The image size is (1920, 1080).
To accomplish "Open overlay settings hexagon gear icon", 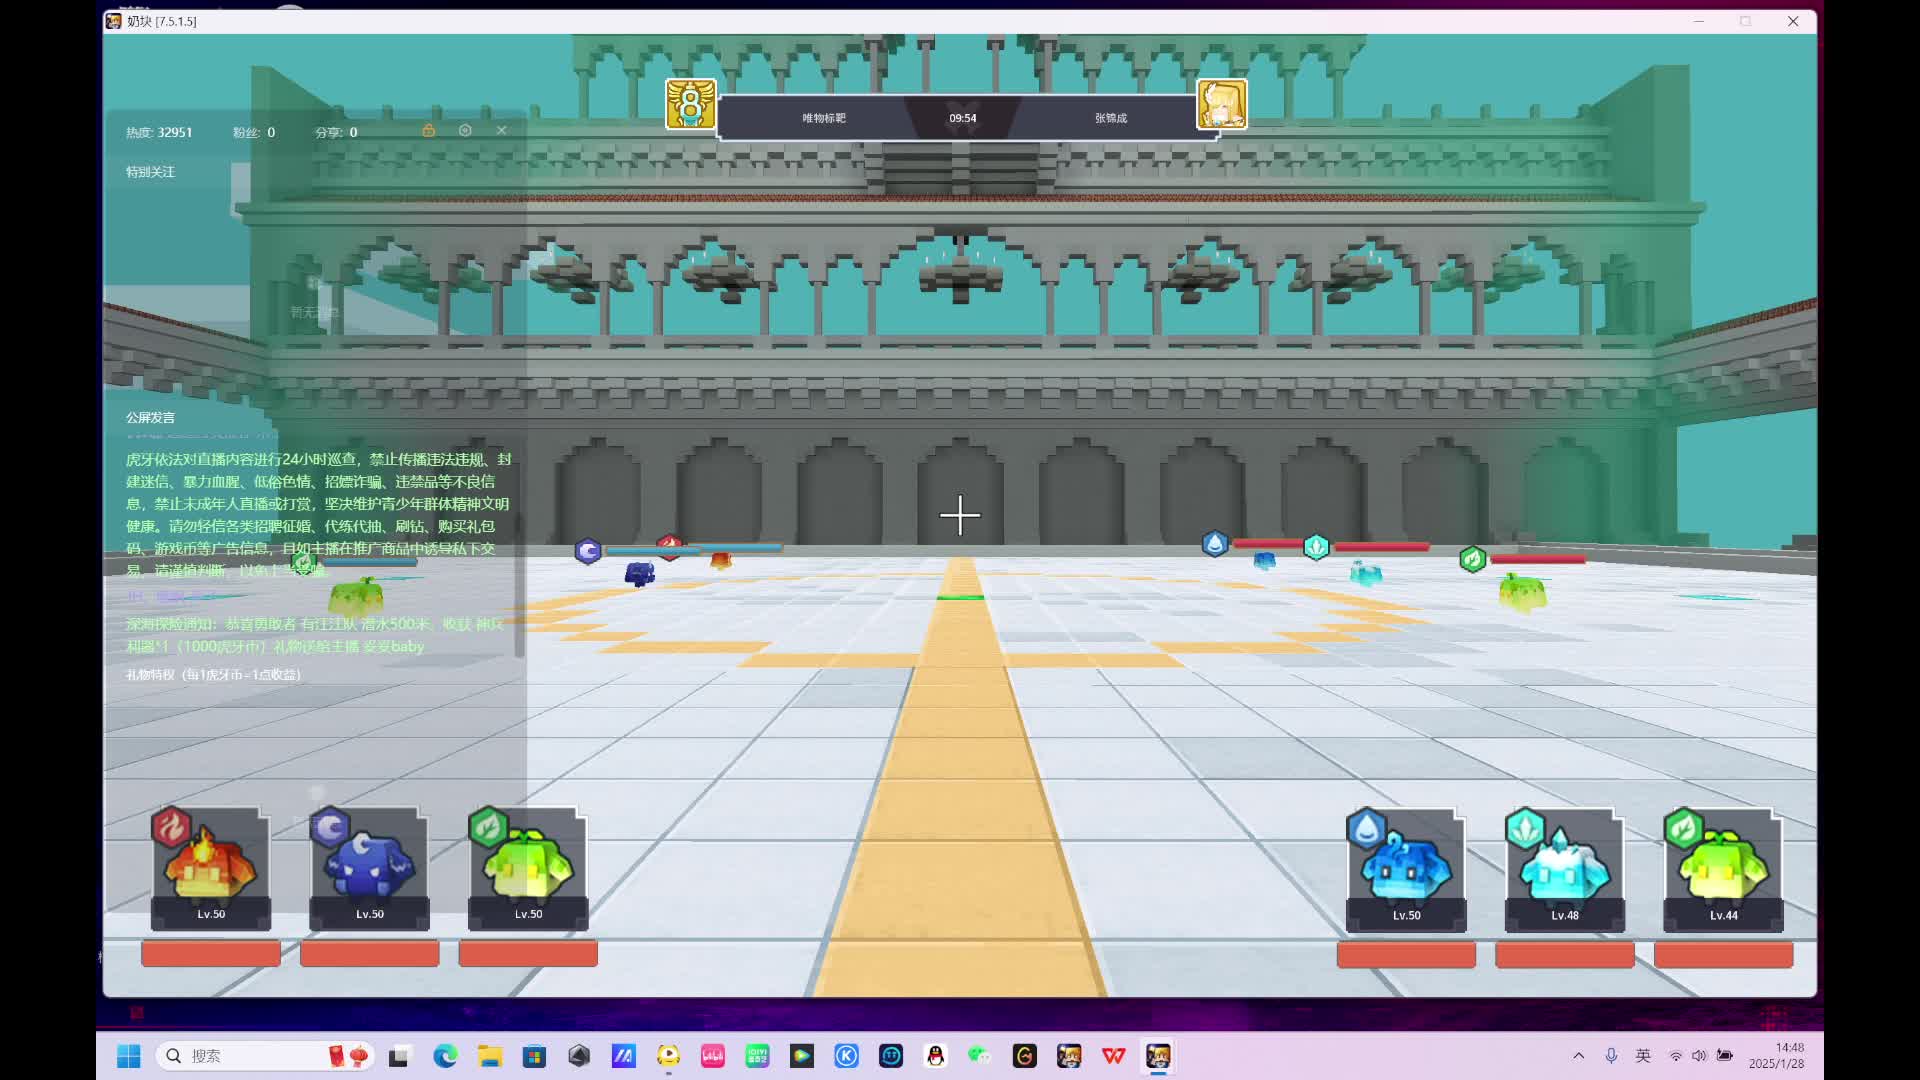I will tap(465, 131).
